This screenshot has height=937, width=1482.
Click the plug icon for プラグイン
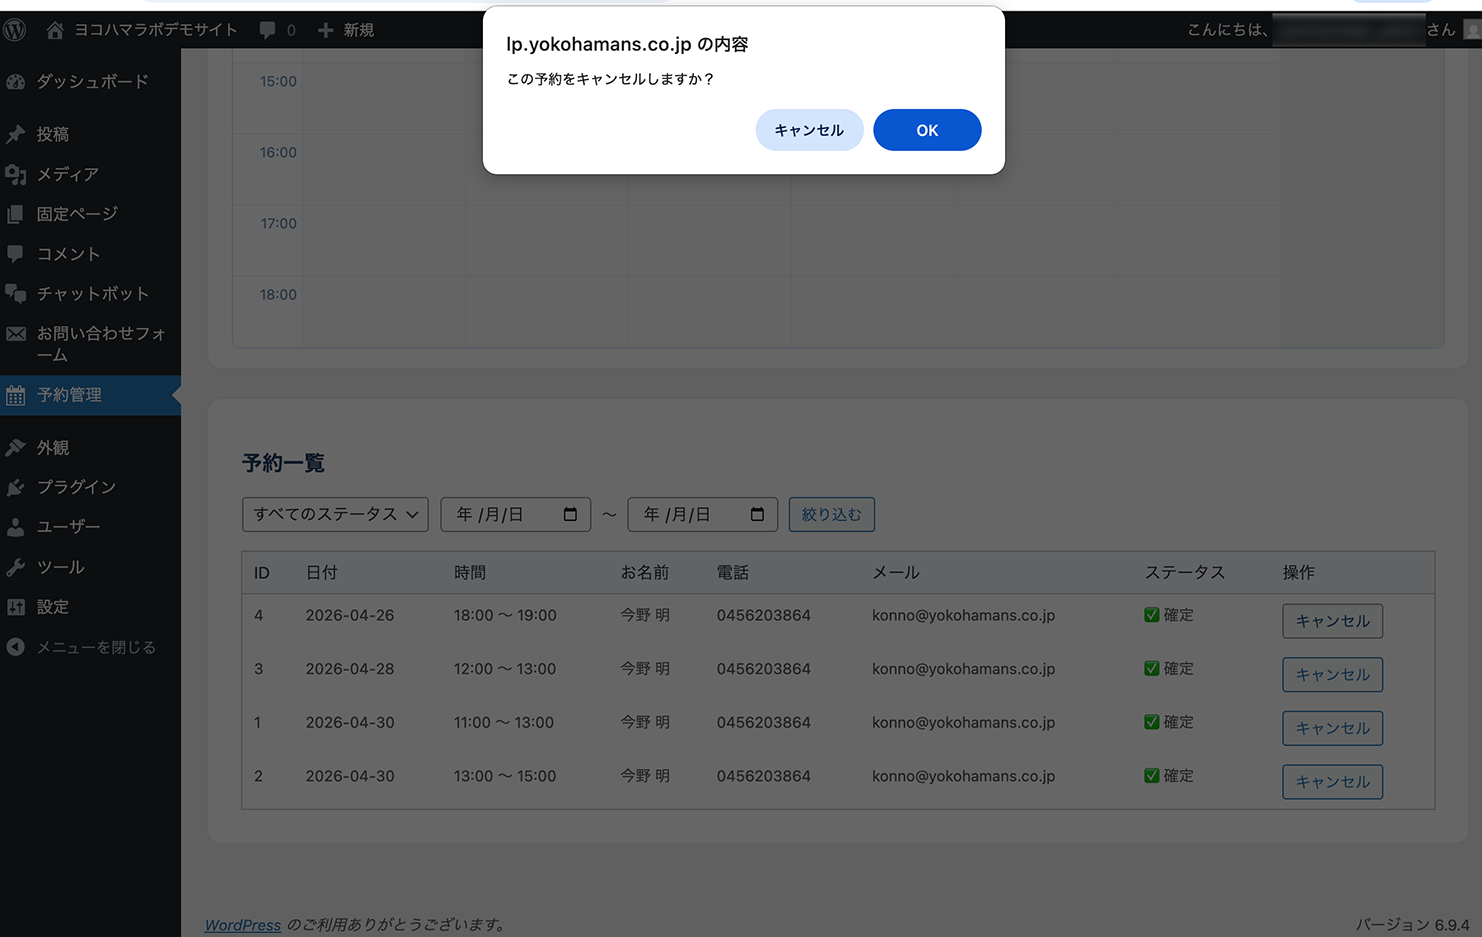pyautogui.click(x=16, y=487)
